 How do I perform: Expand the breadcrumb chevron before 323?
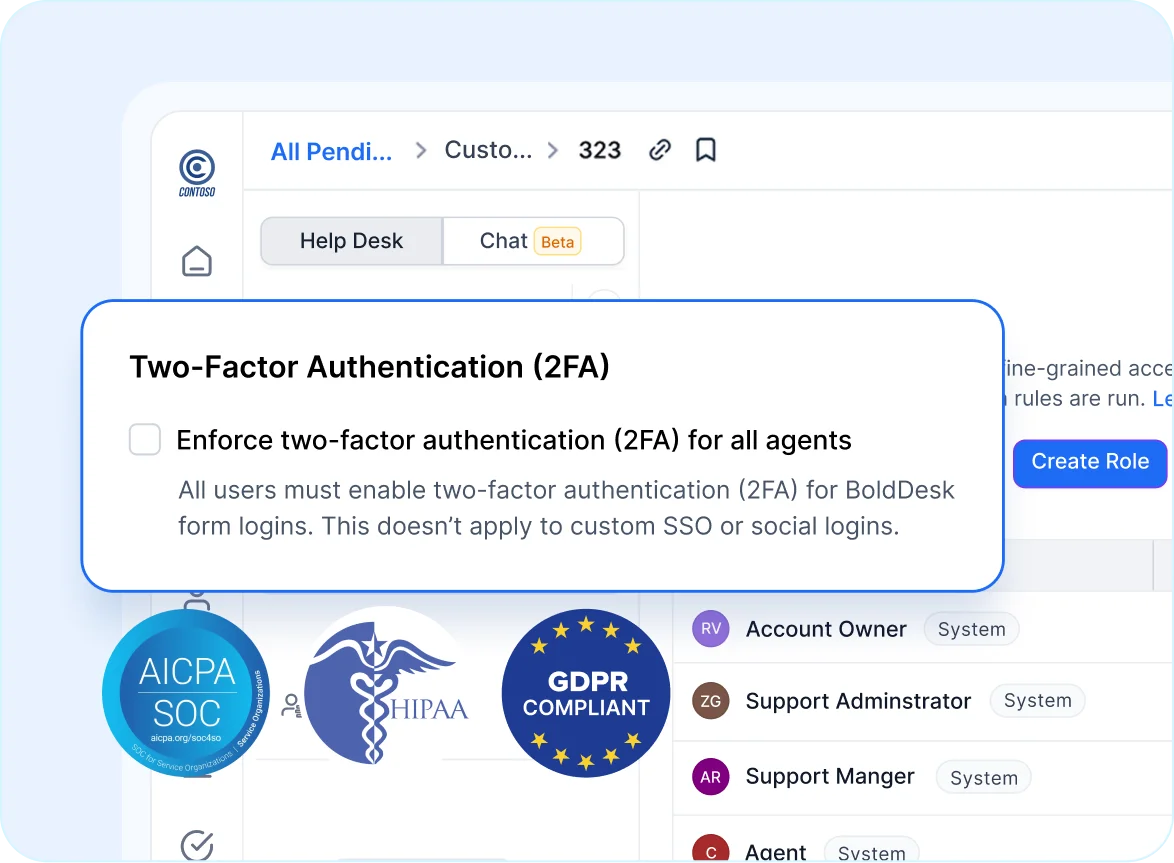tap(552, 149)
